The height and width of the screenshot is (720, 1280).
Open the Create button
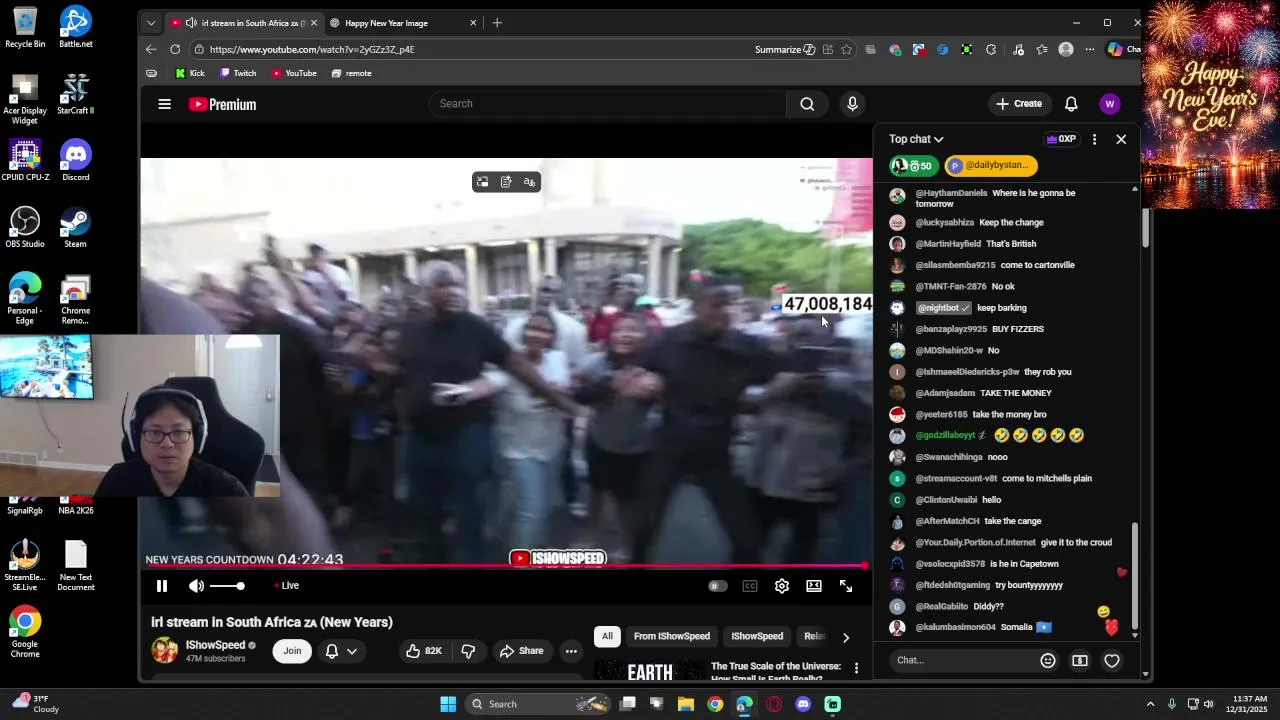click(1019, 104)
